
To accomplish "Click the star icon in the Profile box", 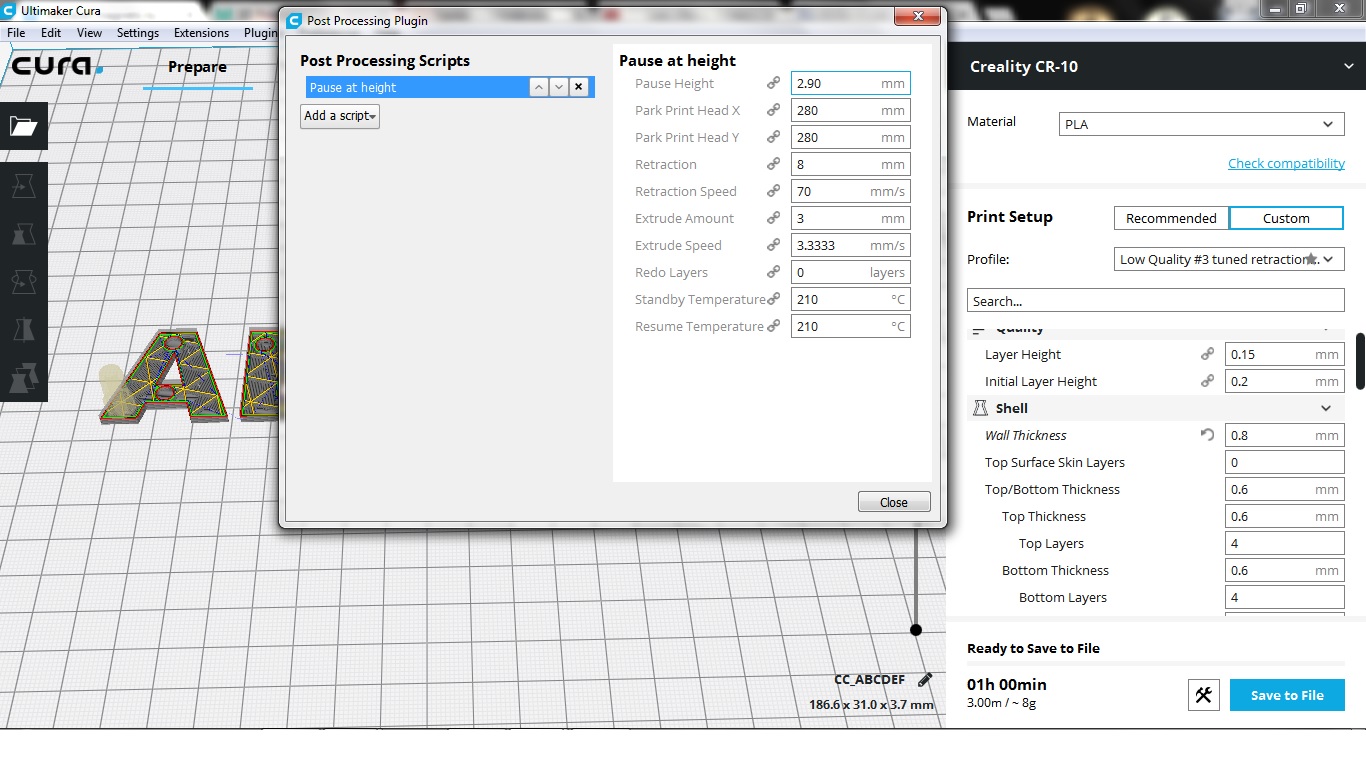I will tap(1311, 259).
